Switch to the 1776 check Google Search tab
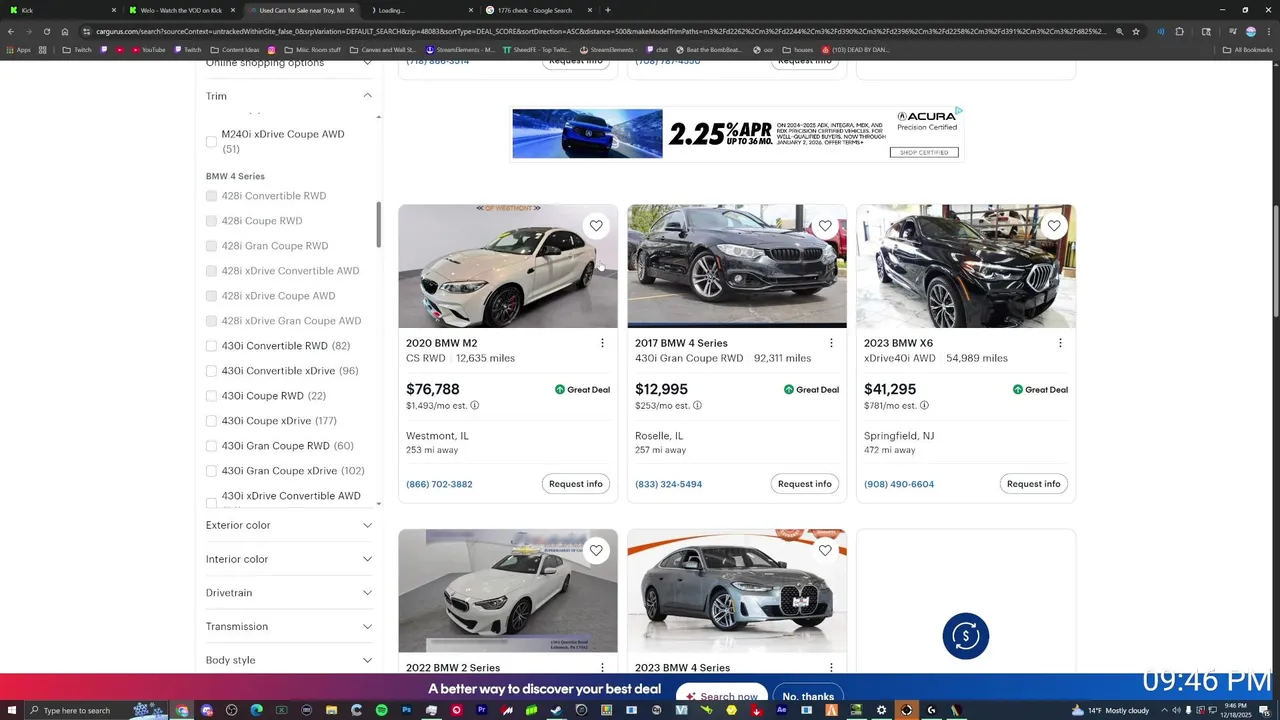The width and height of the screenshot is (1280, 720). (537, 10)
